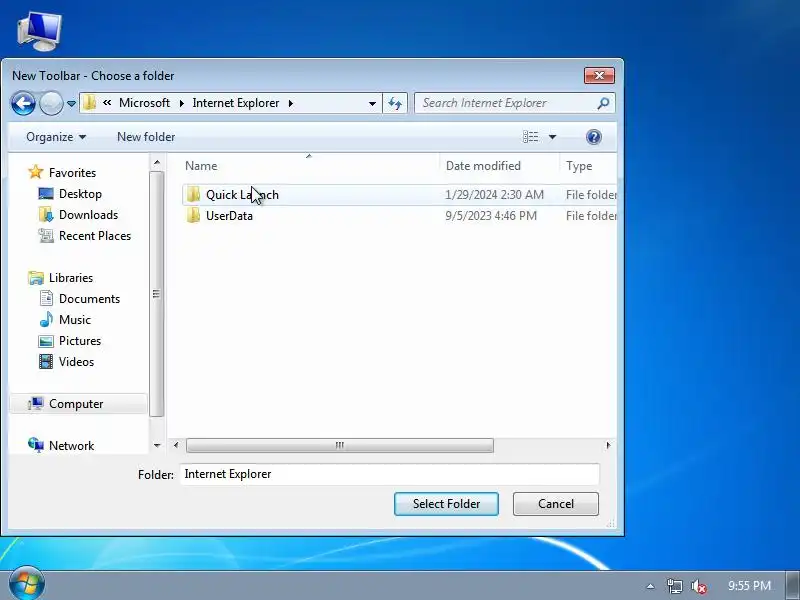Viewport: 800px width, 600px height.
Task: Select the UserData folder icon
Action: (193, 215)
